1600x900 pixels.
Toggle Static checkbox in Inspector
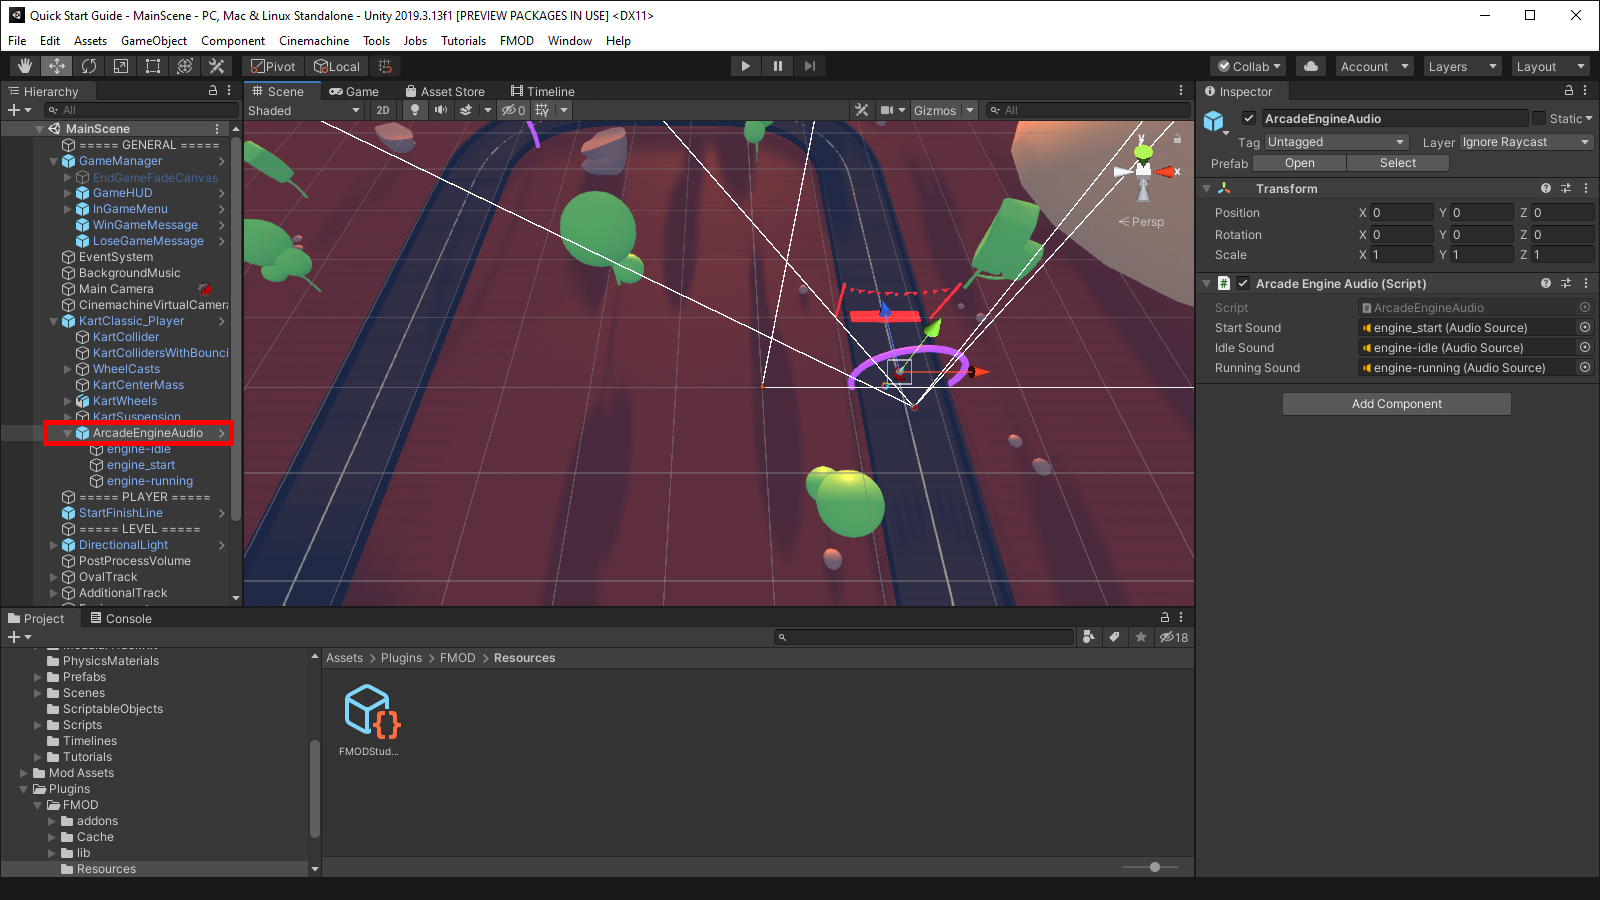1539,118
